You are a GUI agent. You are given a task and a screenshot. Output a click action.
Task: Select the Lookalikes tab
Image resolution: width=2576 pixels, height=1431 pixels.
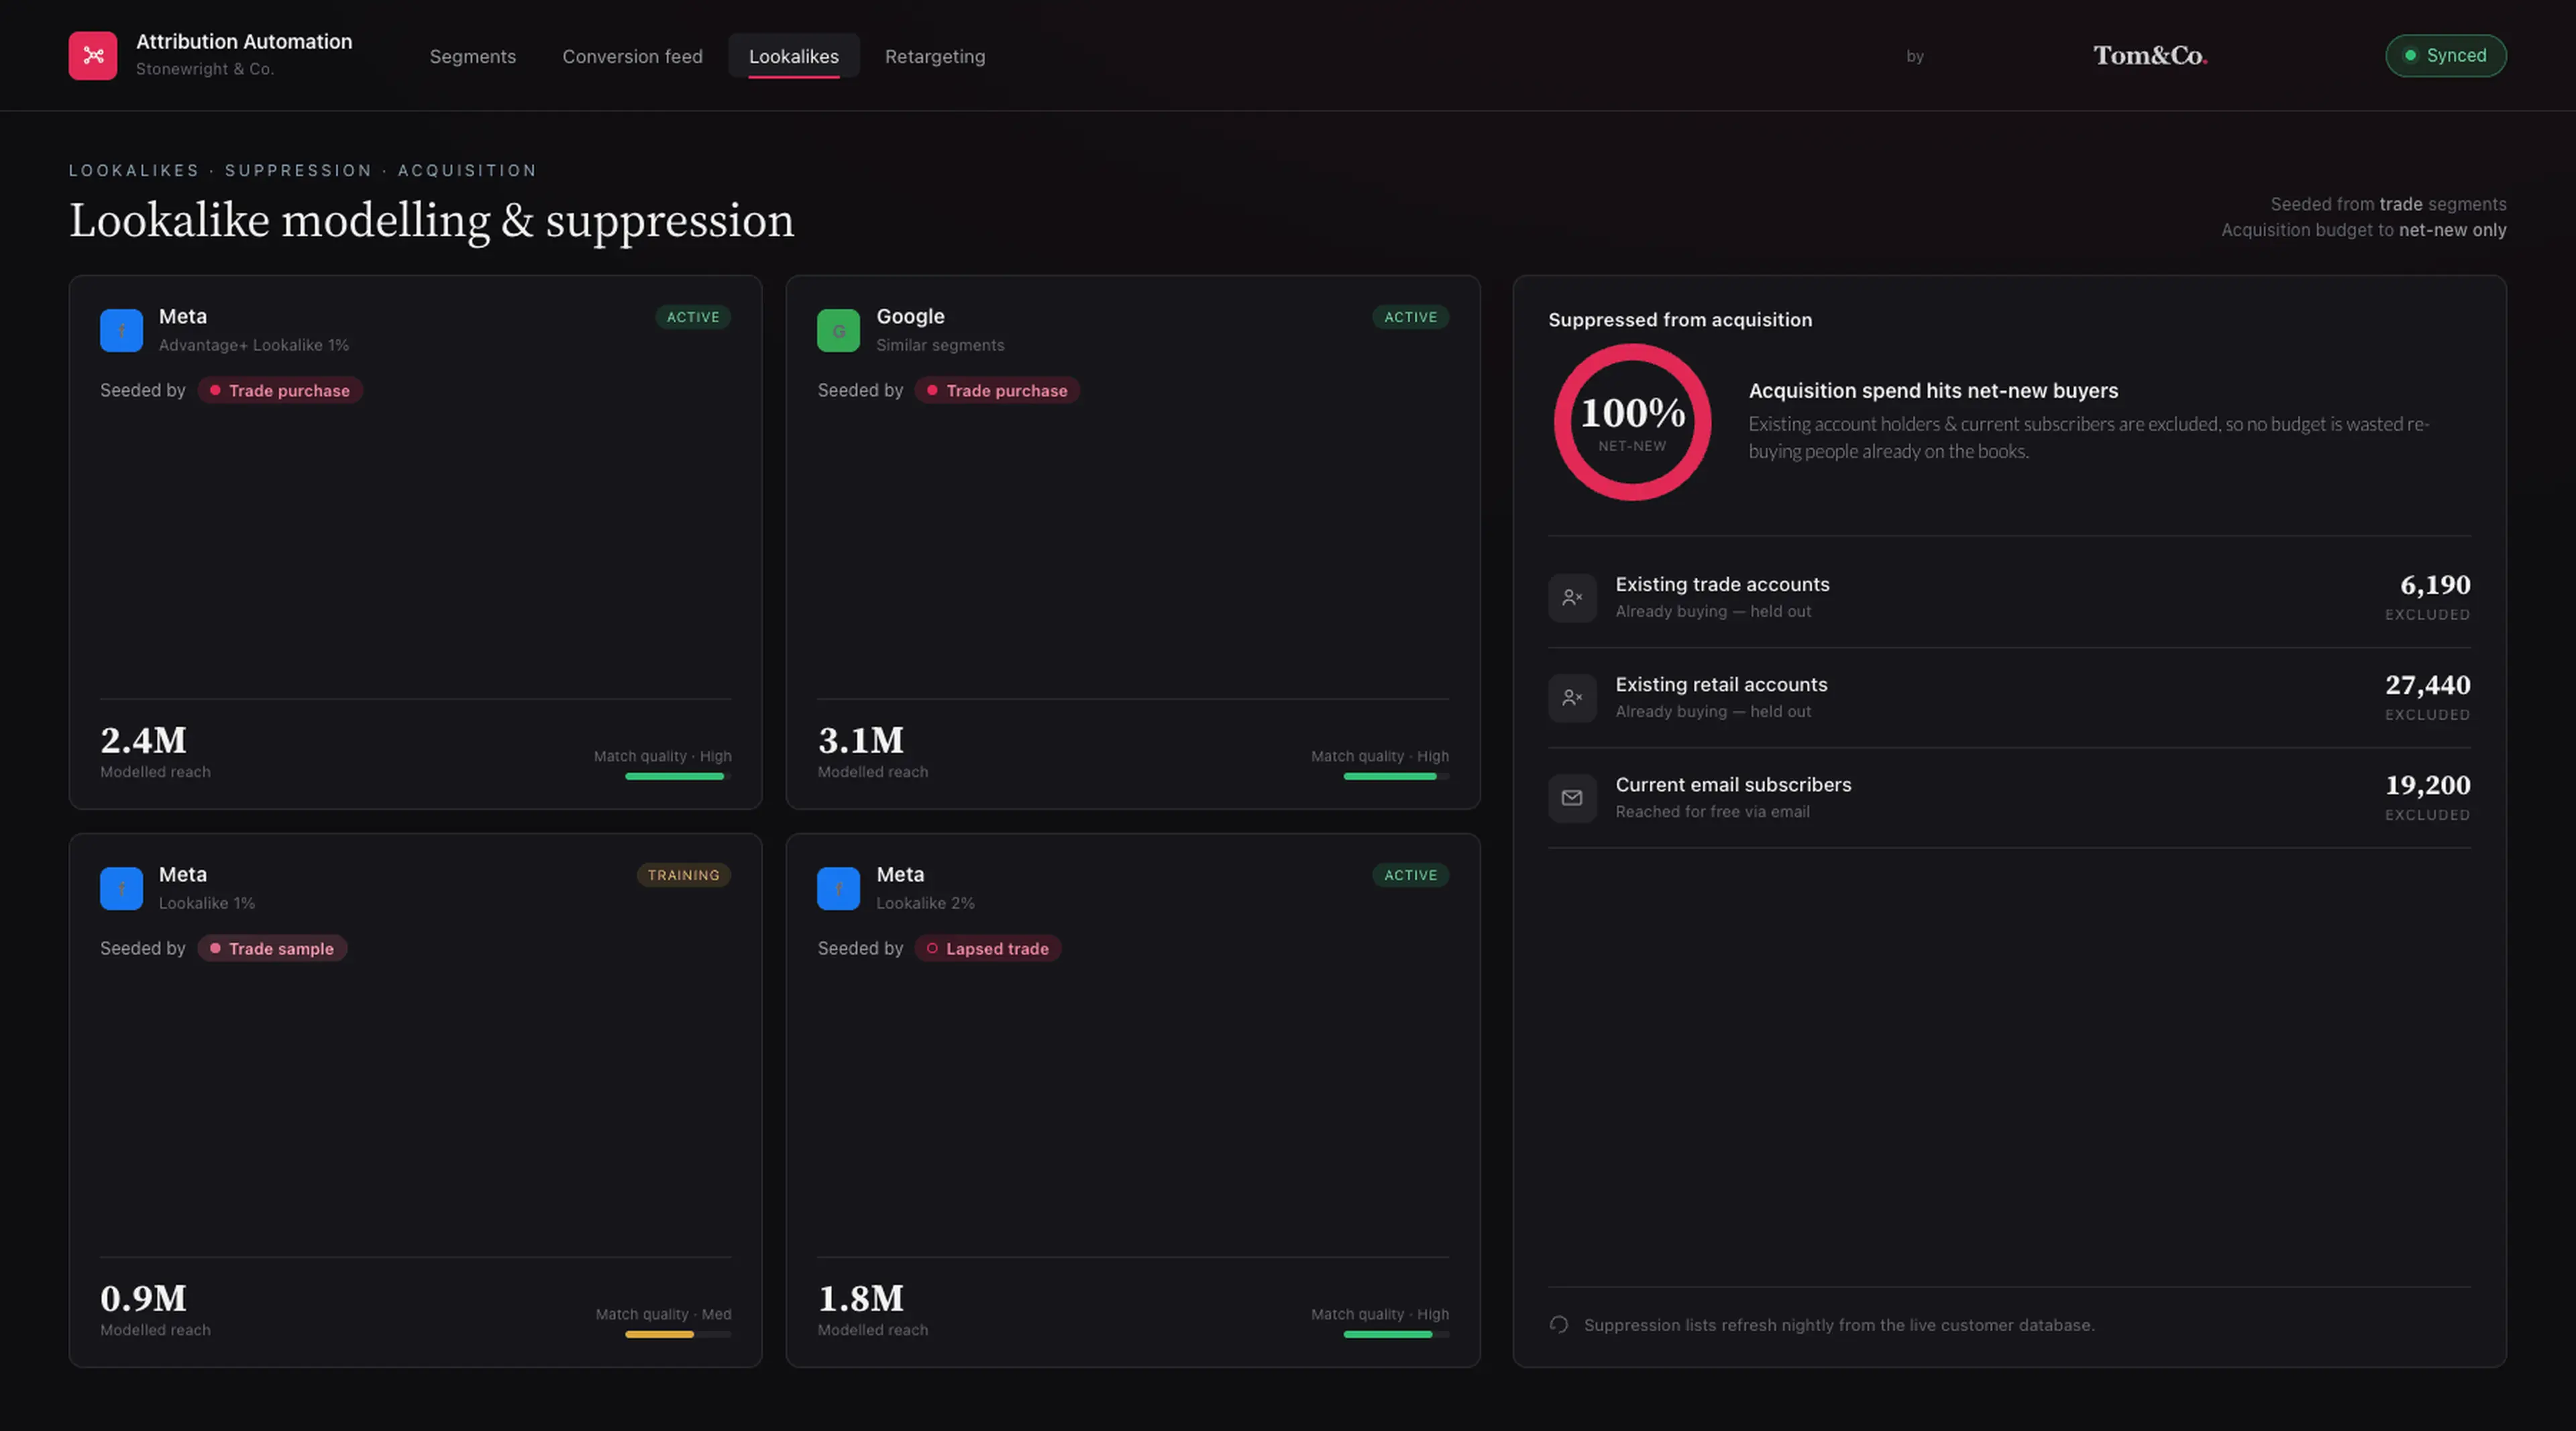[793, 56]
